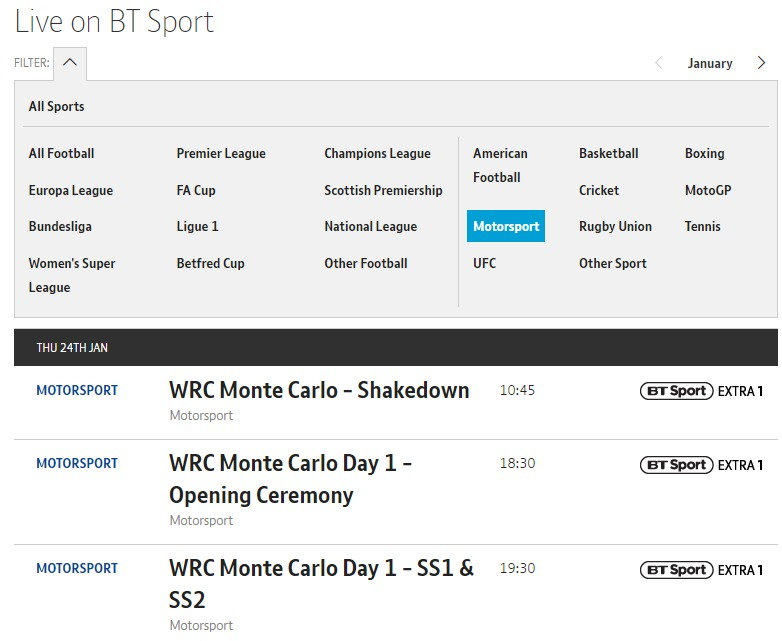
Task: Go to next month arrow
Action: [x=762, y=63]
